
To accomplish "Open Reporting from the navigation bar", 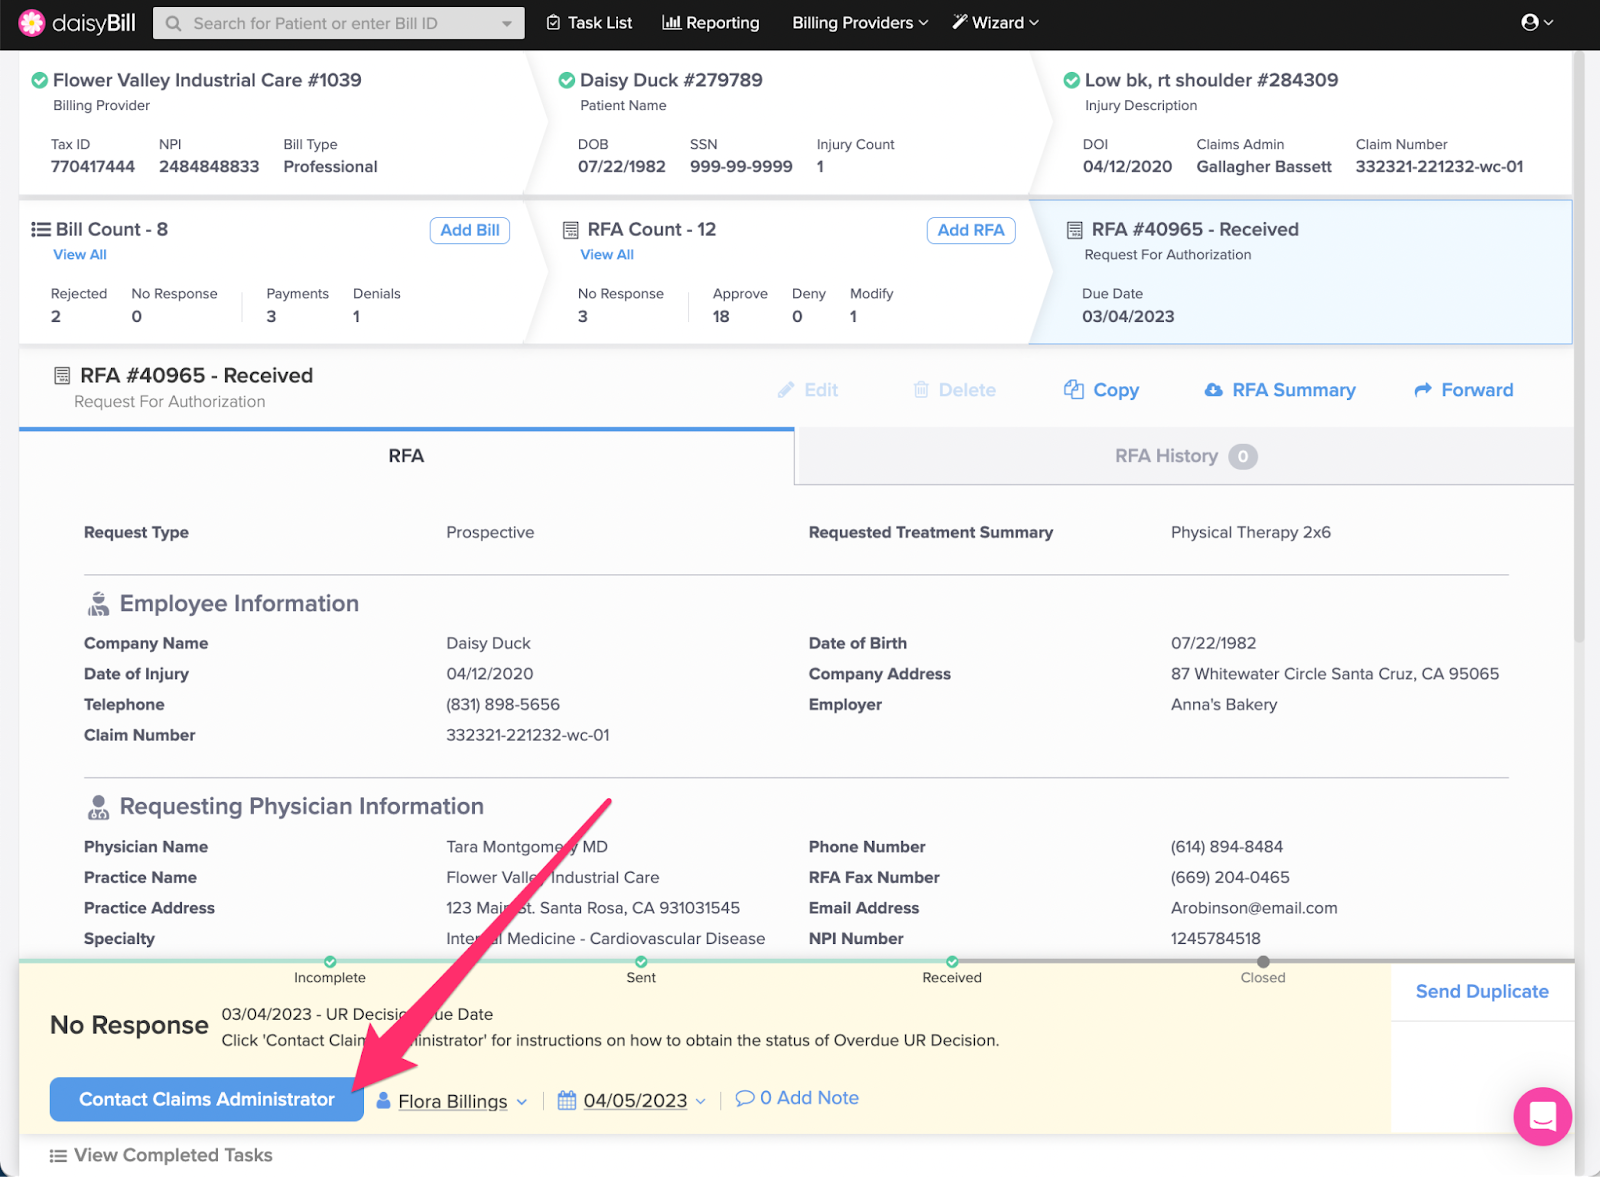I will click(x=711, y=22).
